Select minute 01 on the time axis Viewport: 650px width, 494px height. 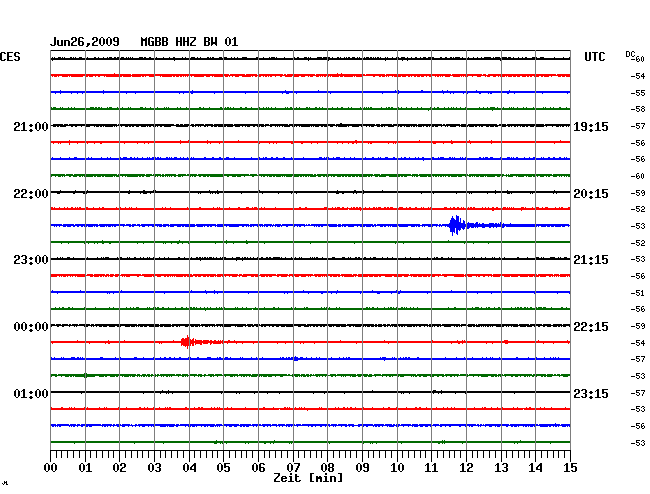click(85, 468)
